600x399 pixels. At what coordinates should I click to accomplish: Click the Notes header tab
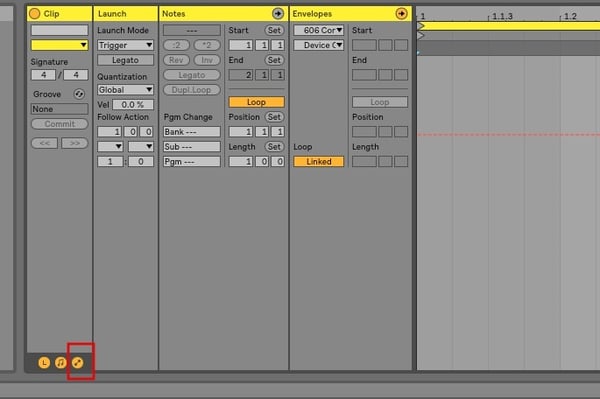point(173,14)
